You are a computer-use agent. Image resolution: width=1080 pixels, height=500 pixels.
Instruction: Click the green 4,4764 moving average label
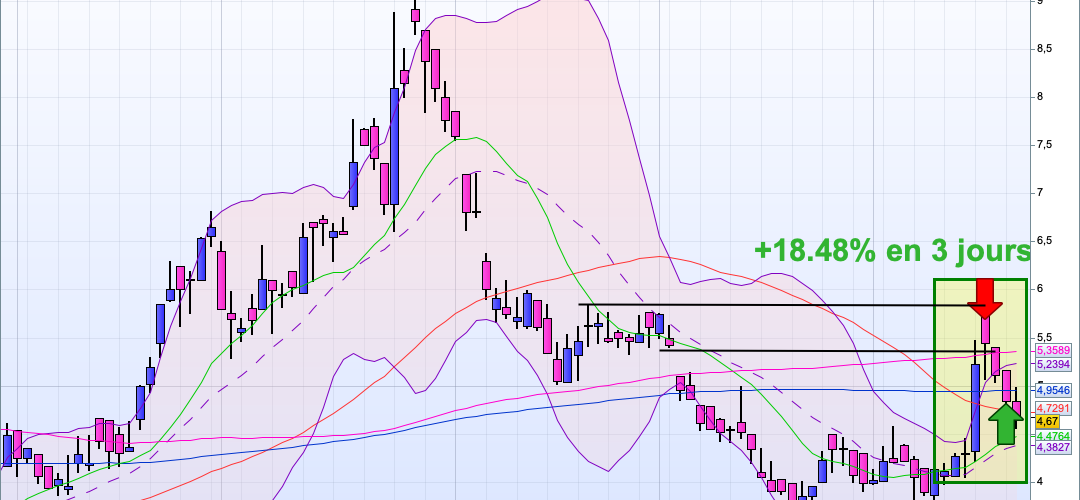pos(1054,435)
